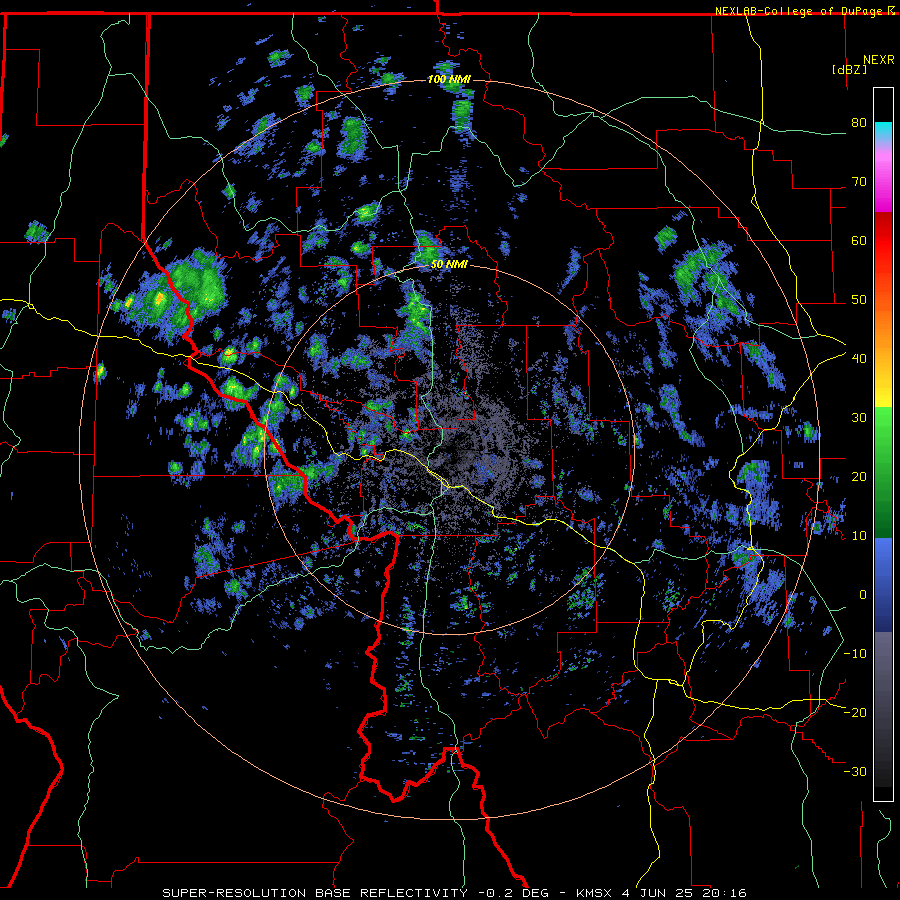The width and height of the screenshot is (900, 900).
Task: Click the 30 value on the dBZ scale
Action: point(859,418)
